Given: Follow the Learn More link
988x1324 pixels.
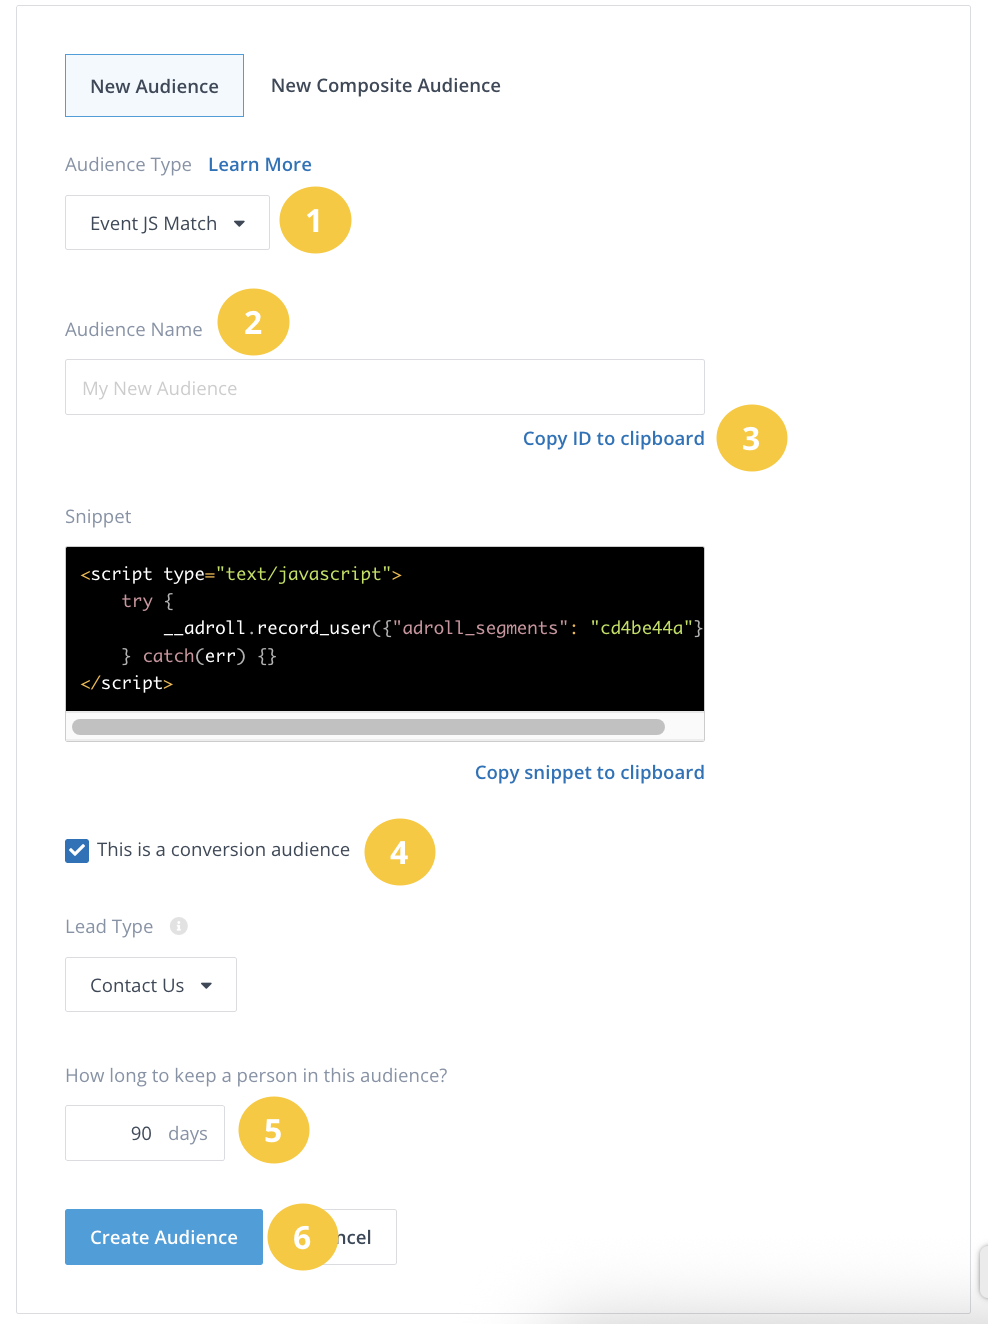Looking at the screenshot, I should (x=260, y=165).
